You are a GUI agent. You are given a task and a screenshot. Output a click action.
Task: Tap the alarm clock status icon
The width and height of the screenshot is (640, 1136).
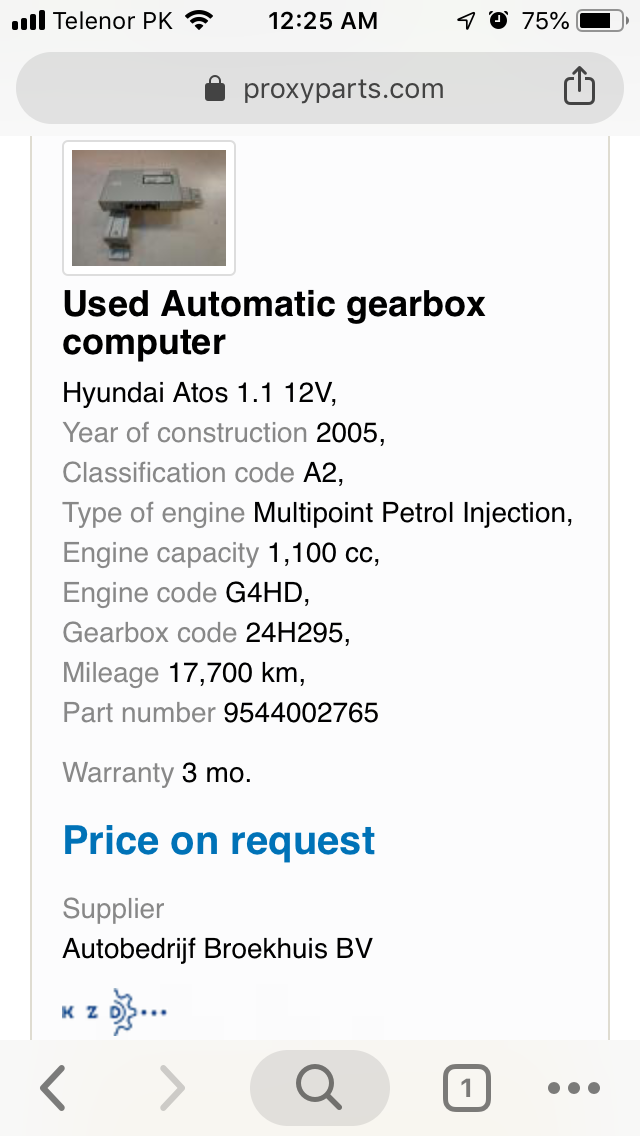[499, 20]
